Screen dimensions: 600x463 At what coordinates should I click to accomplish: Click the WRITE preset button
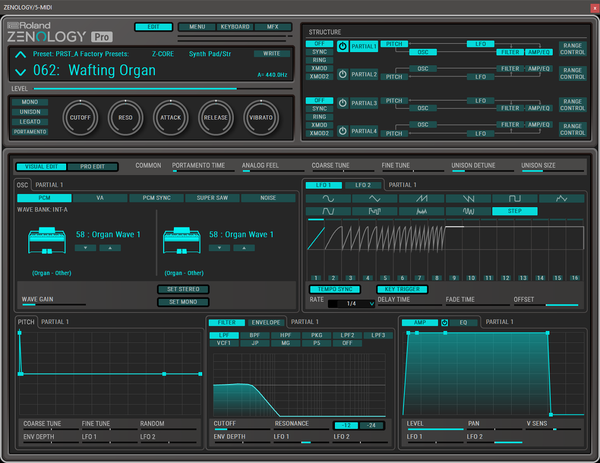[271, 54]
